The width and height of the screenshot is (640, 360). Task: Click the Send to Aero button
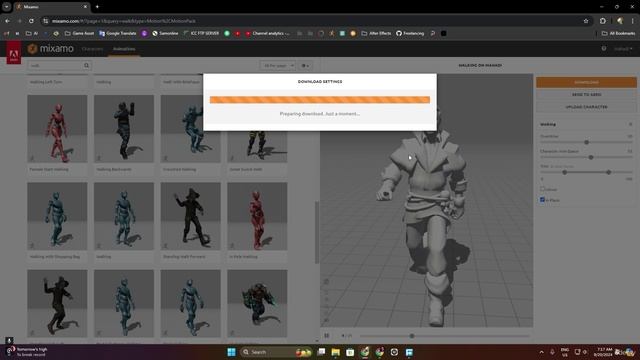click(586, 95)
